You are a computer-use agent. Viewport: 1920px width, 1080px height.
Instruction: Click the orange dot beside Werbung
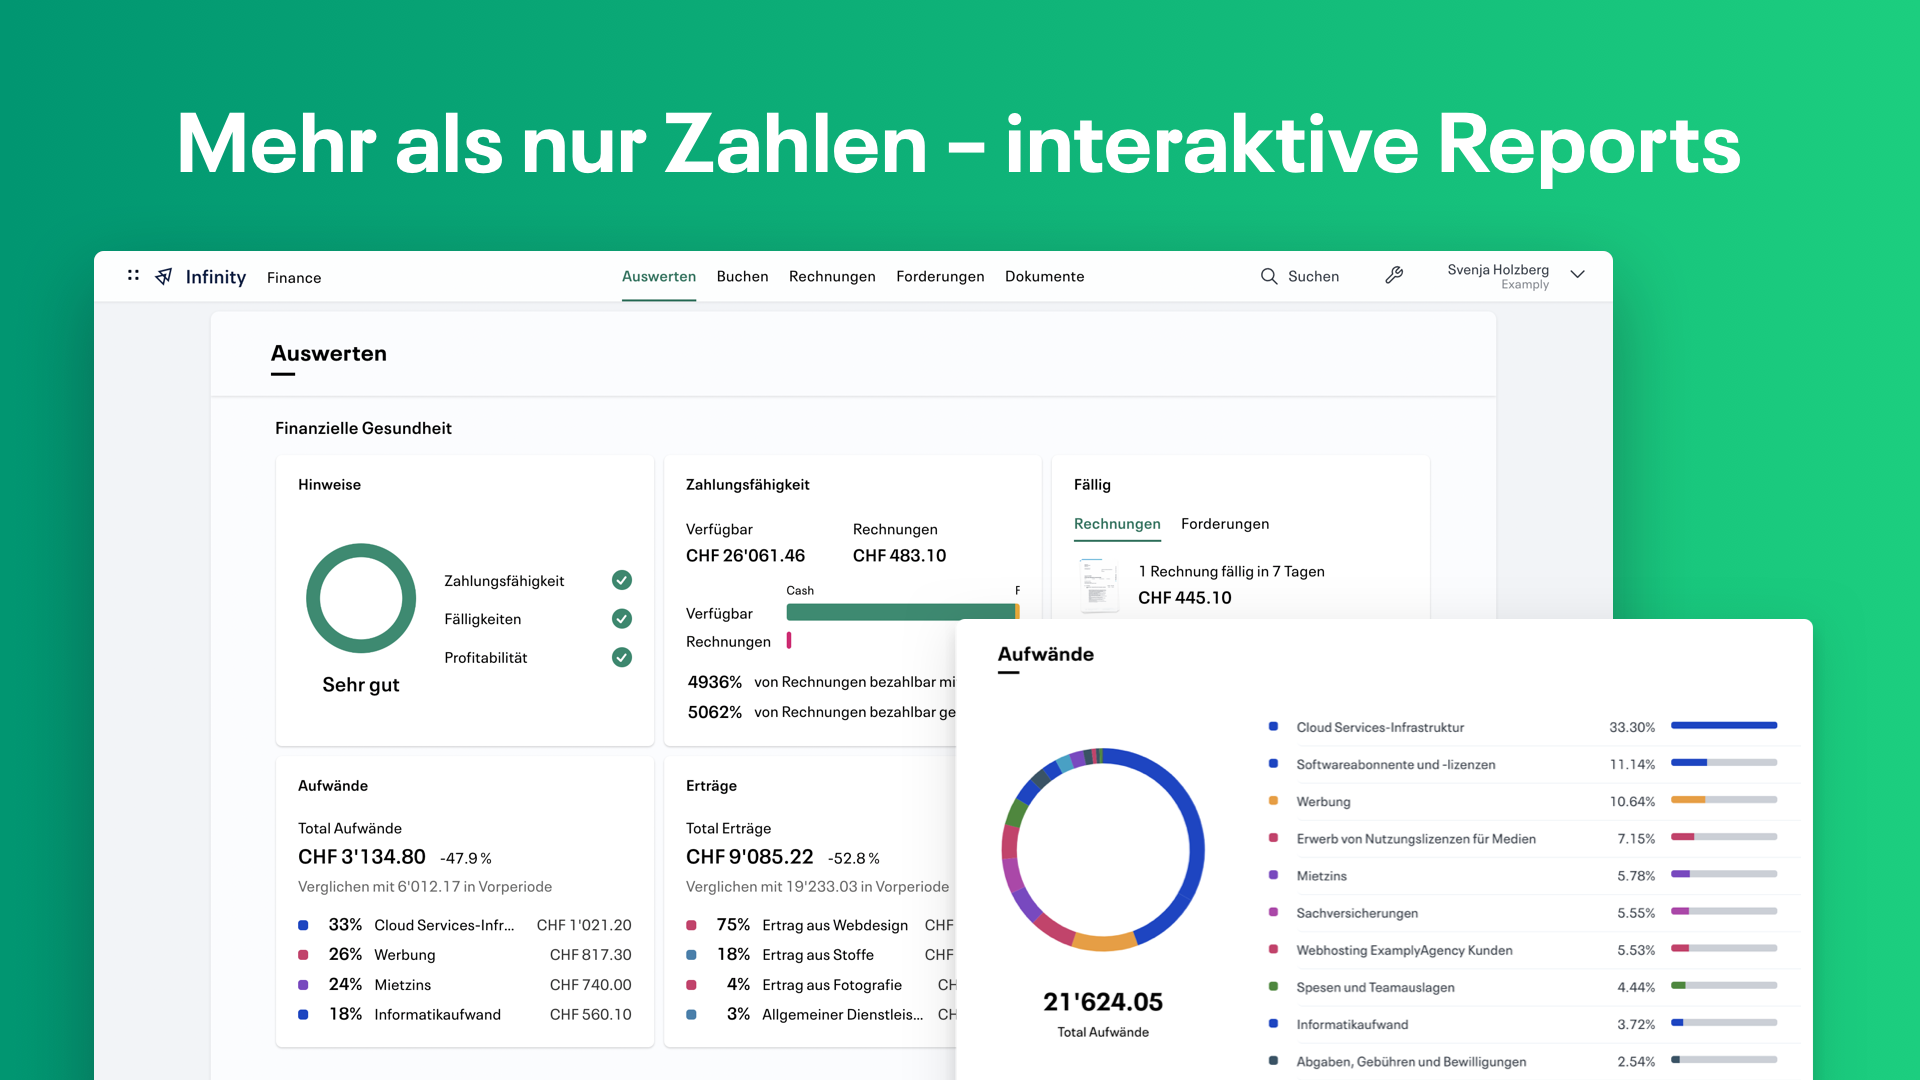1273,800
